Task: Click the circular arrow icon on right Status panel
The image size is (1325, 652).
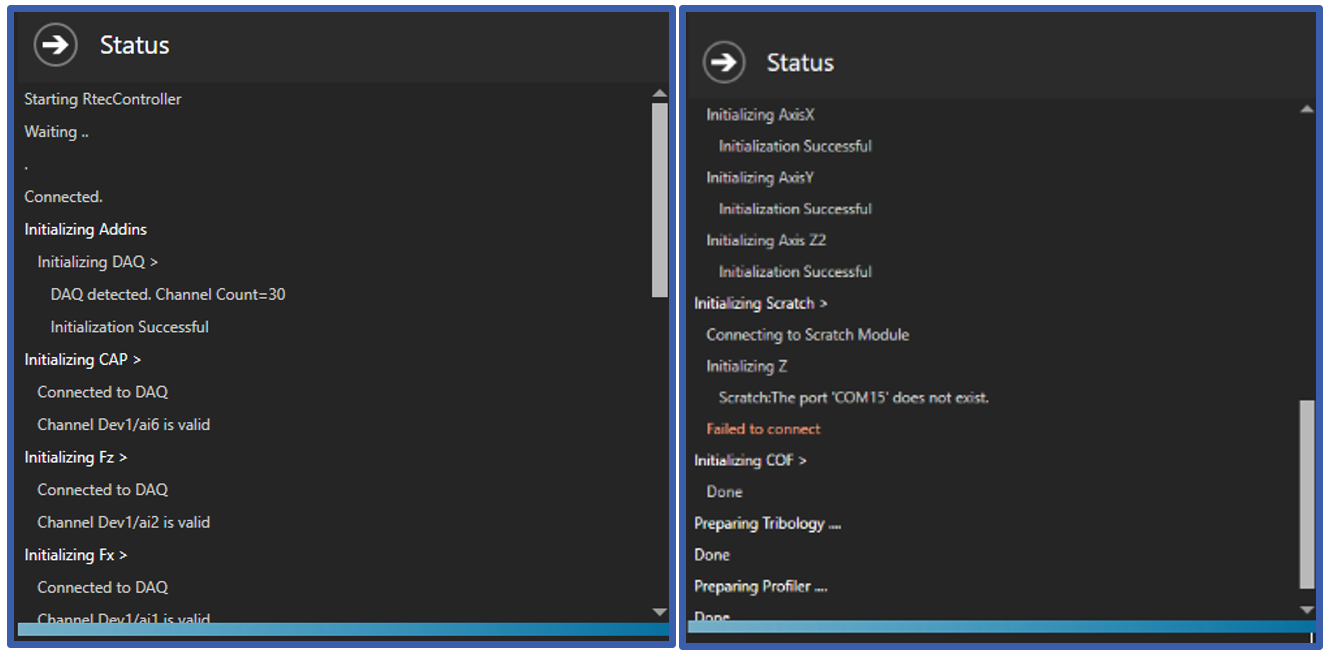Action: 723,61
